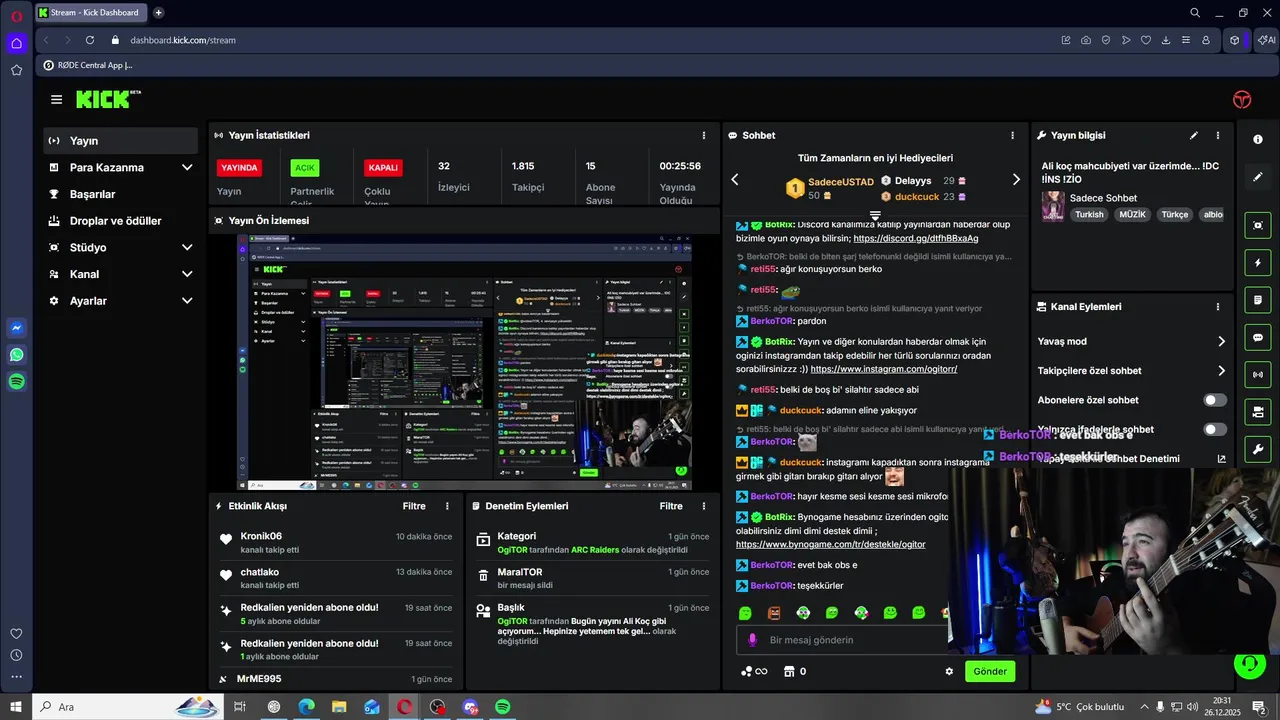Click the Yayın Ön İzlemesi video preview
Viewport: 1280px width, 720px height.
(464, 362)
